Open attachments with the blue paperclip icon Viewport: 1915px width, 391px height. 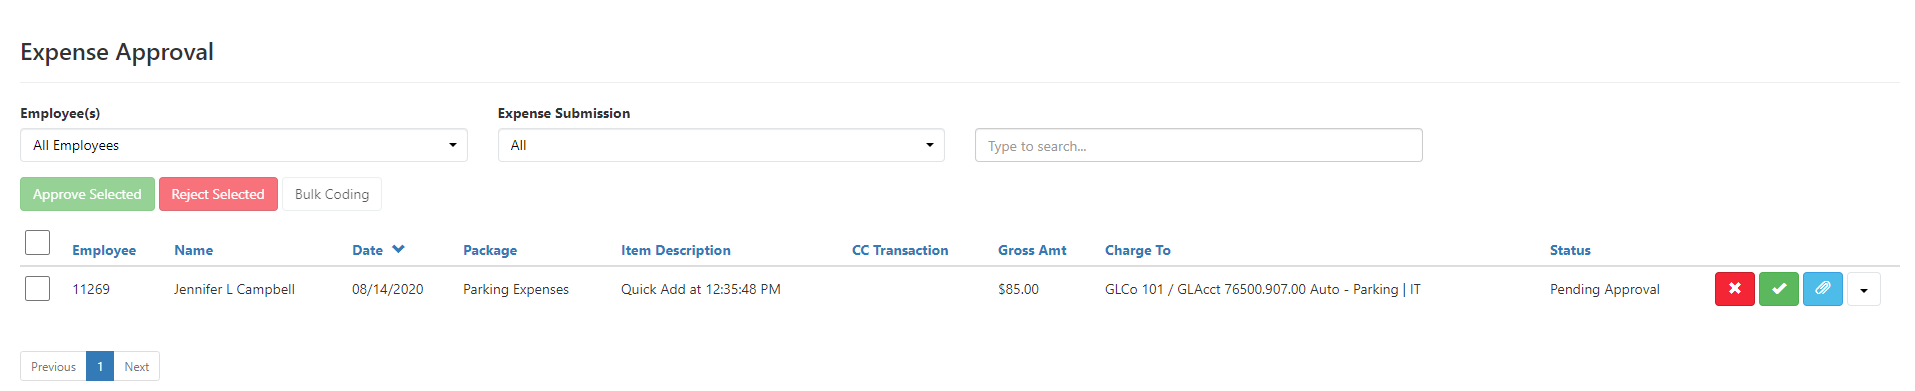coord(1822,289)
